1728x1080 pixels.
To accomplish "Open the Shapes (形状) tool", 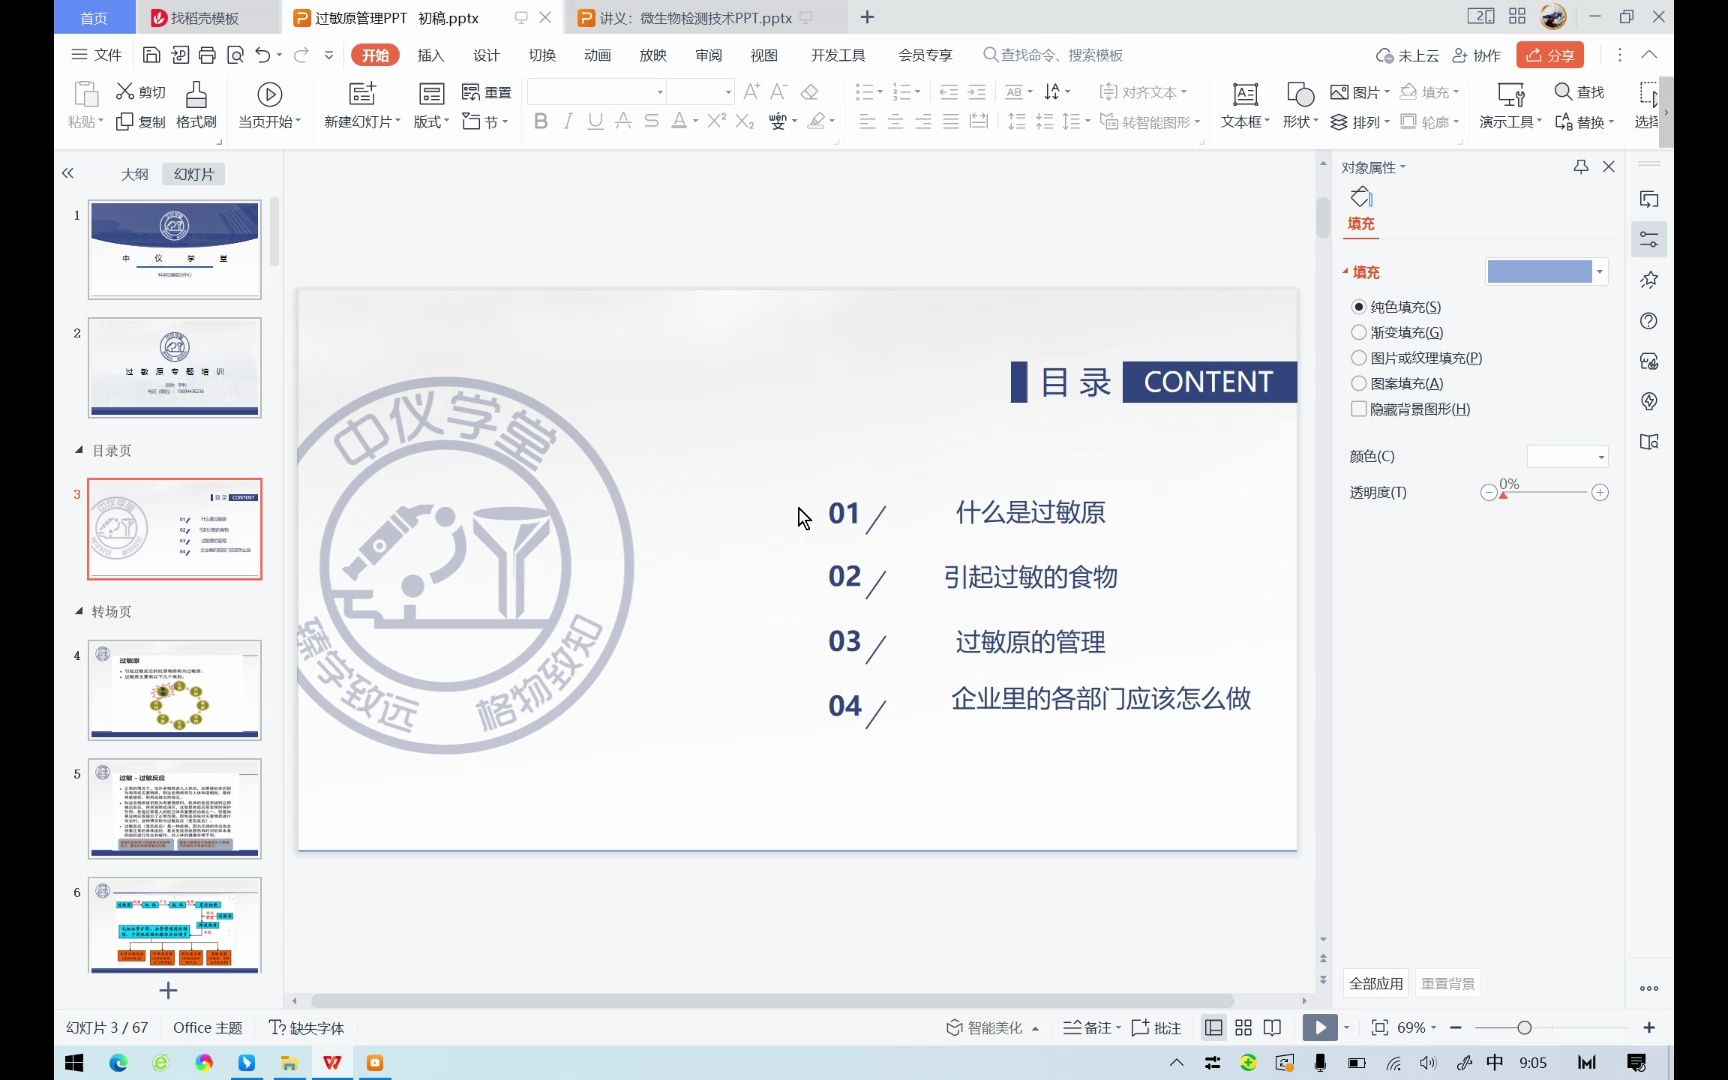I will 1300,105.
